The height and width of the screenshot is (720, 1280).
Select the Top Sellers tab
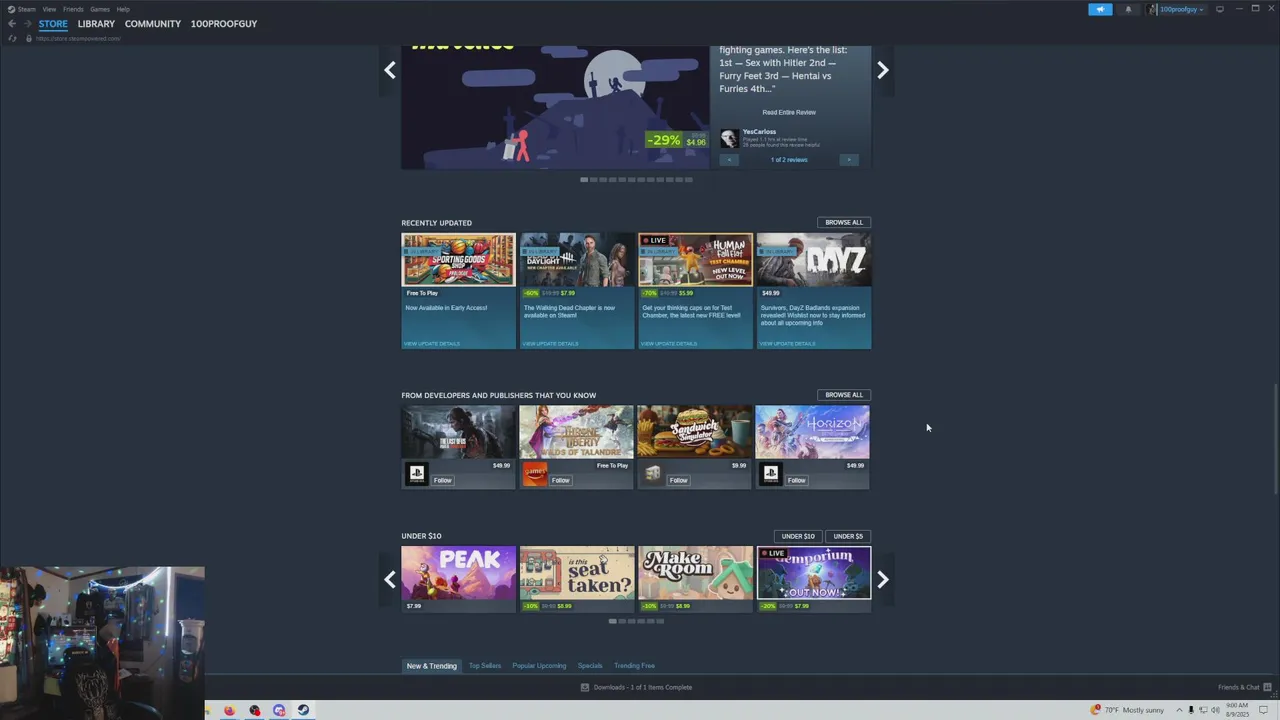click(x=485, y=666)
